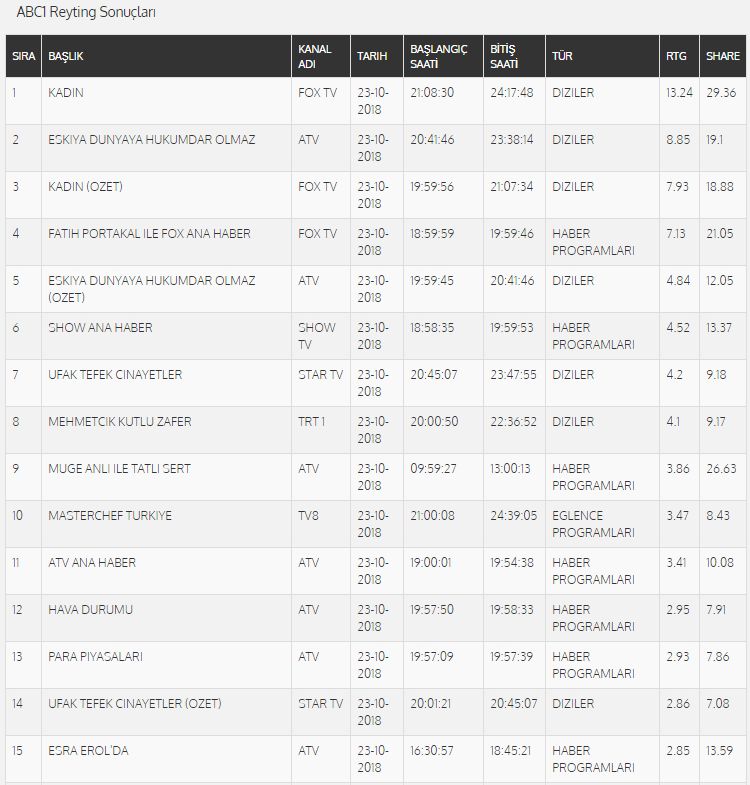Image resolution: width=750 pixels, height=785 pixels.
Task: Click the SIRA column header
Action: 24,56
